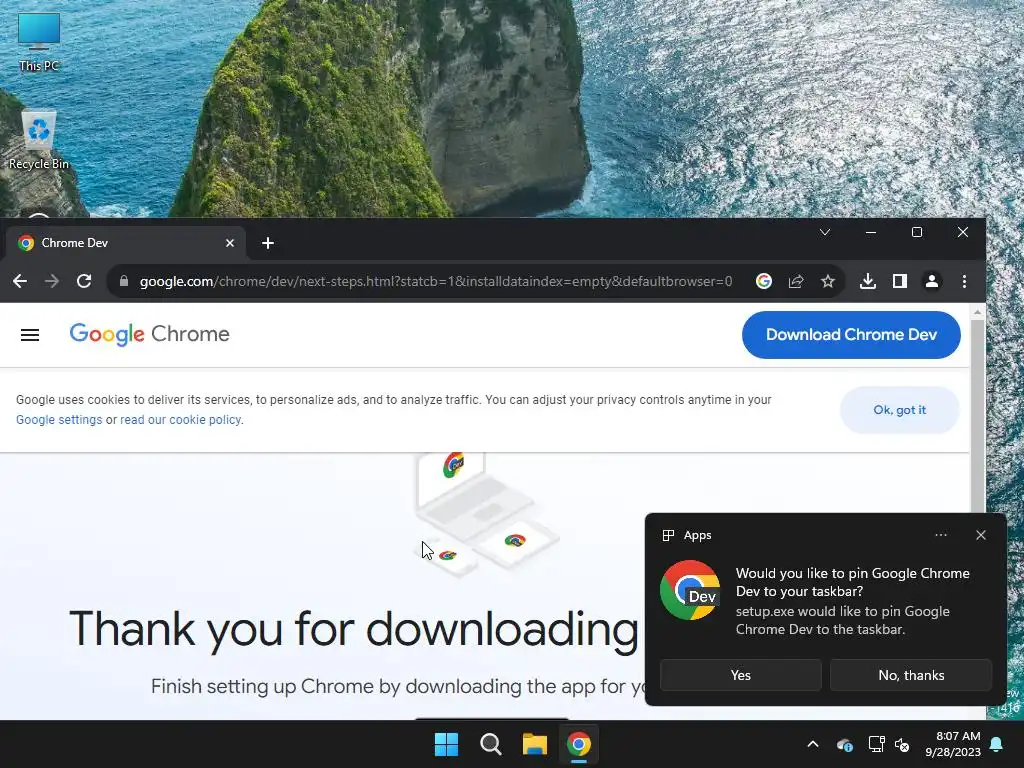
Task: Click the devices illustration on the page
Action: tap(485, 515)
